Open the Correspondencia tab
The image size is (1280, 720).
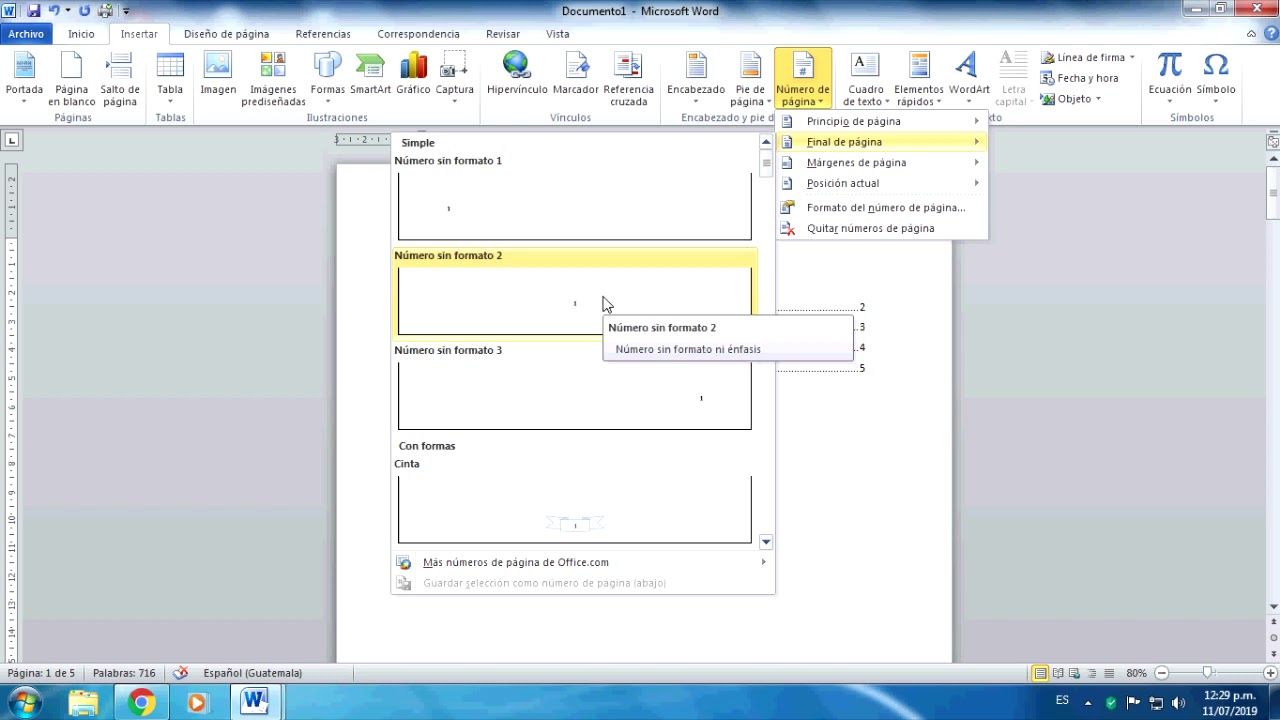click(x=418, y=34)
